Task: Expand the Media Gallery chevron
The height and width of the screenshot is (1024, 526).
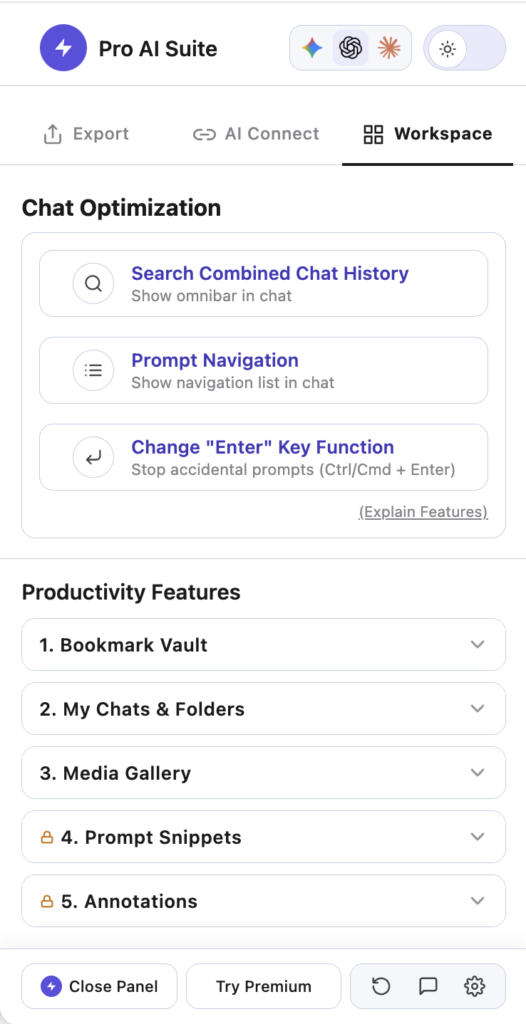Action: (478, 773)
